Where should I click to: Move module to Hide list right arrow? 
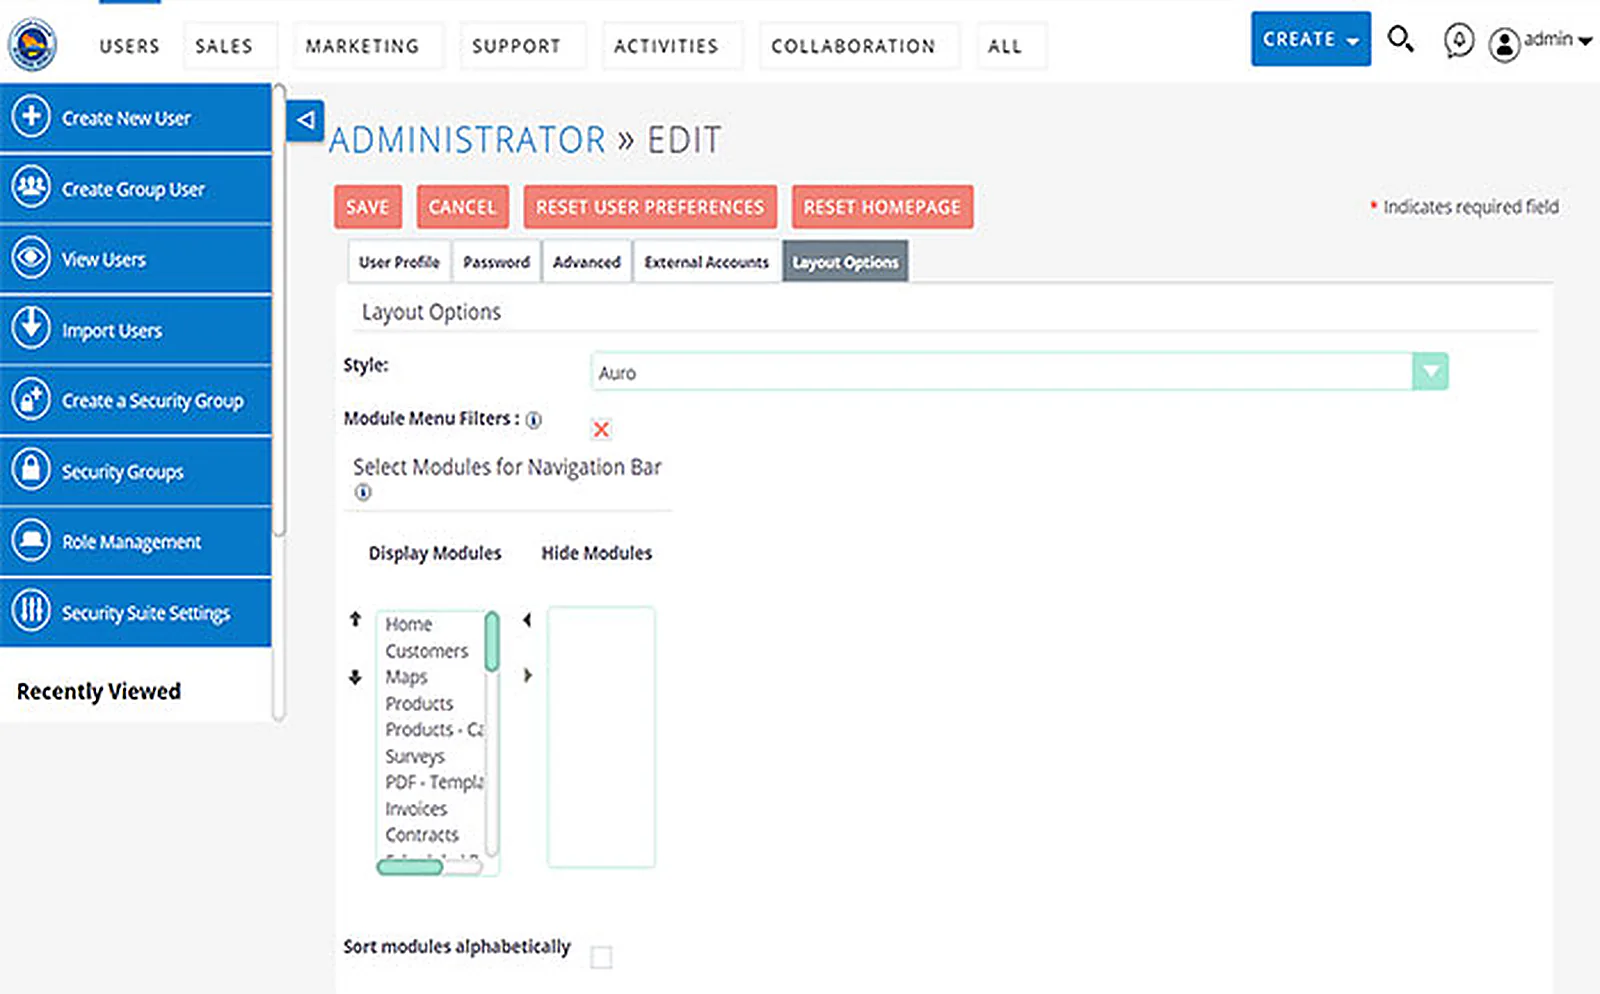coord(527,676)
